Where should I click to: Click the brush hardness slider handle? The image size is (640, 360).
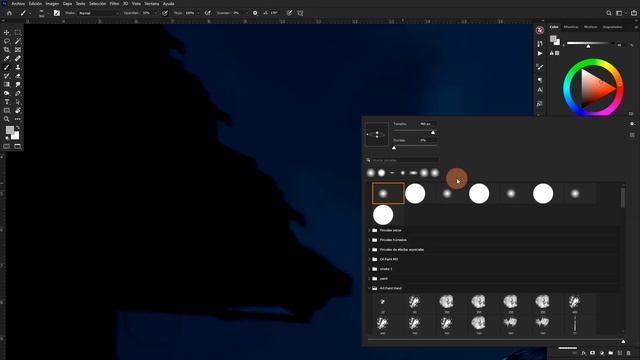coord(394,148)
